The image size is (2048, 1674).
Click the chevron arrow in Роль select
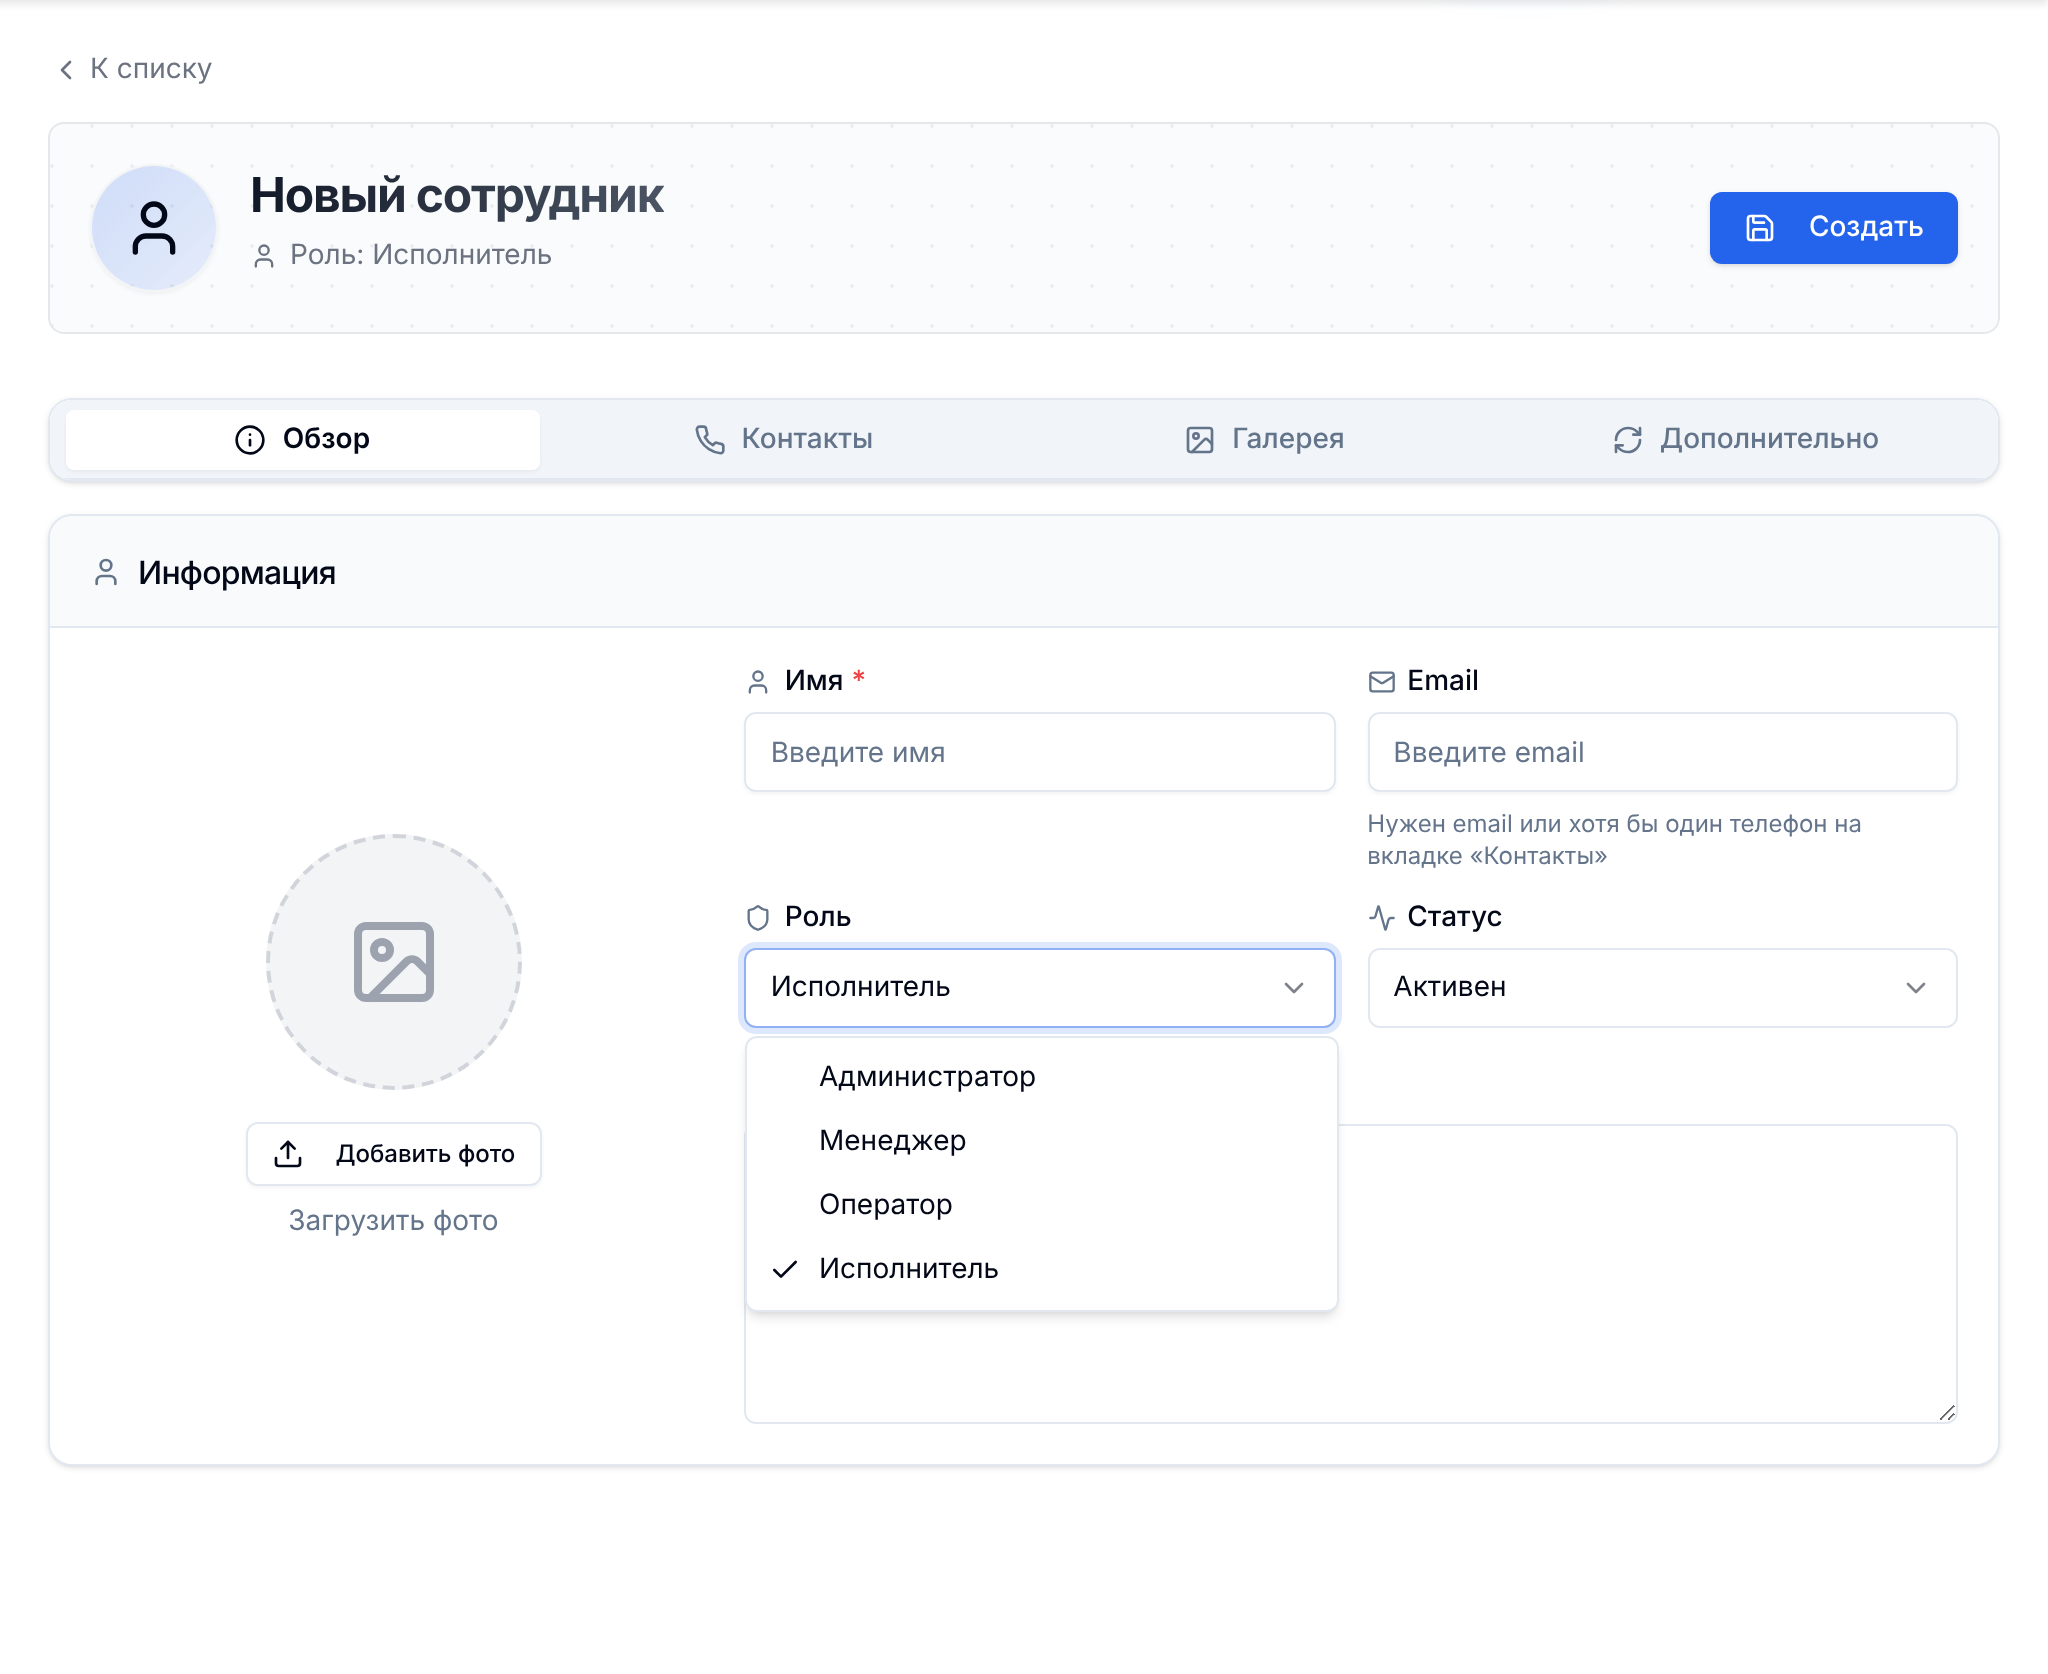tap(1294, 988)
